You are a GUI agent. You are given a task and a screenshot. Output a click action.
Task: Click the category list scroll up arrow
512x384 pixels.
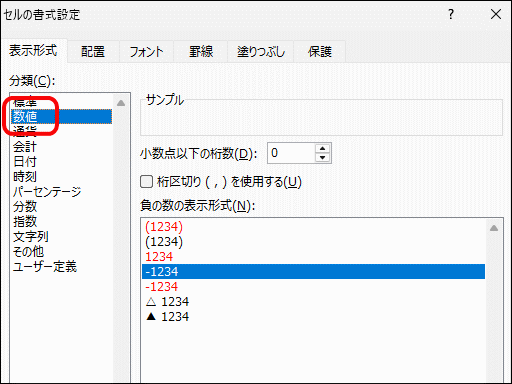click(x=121, y=103)
